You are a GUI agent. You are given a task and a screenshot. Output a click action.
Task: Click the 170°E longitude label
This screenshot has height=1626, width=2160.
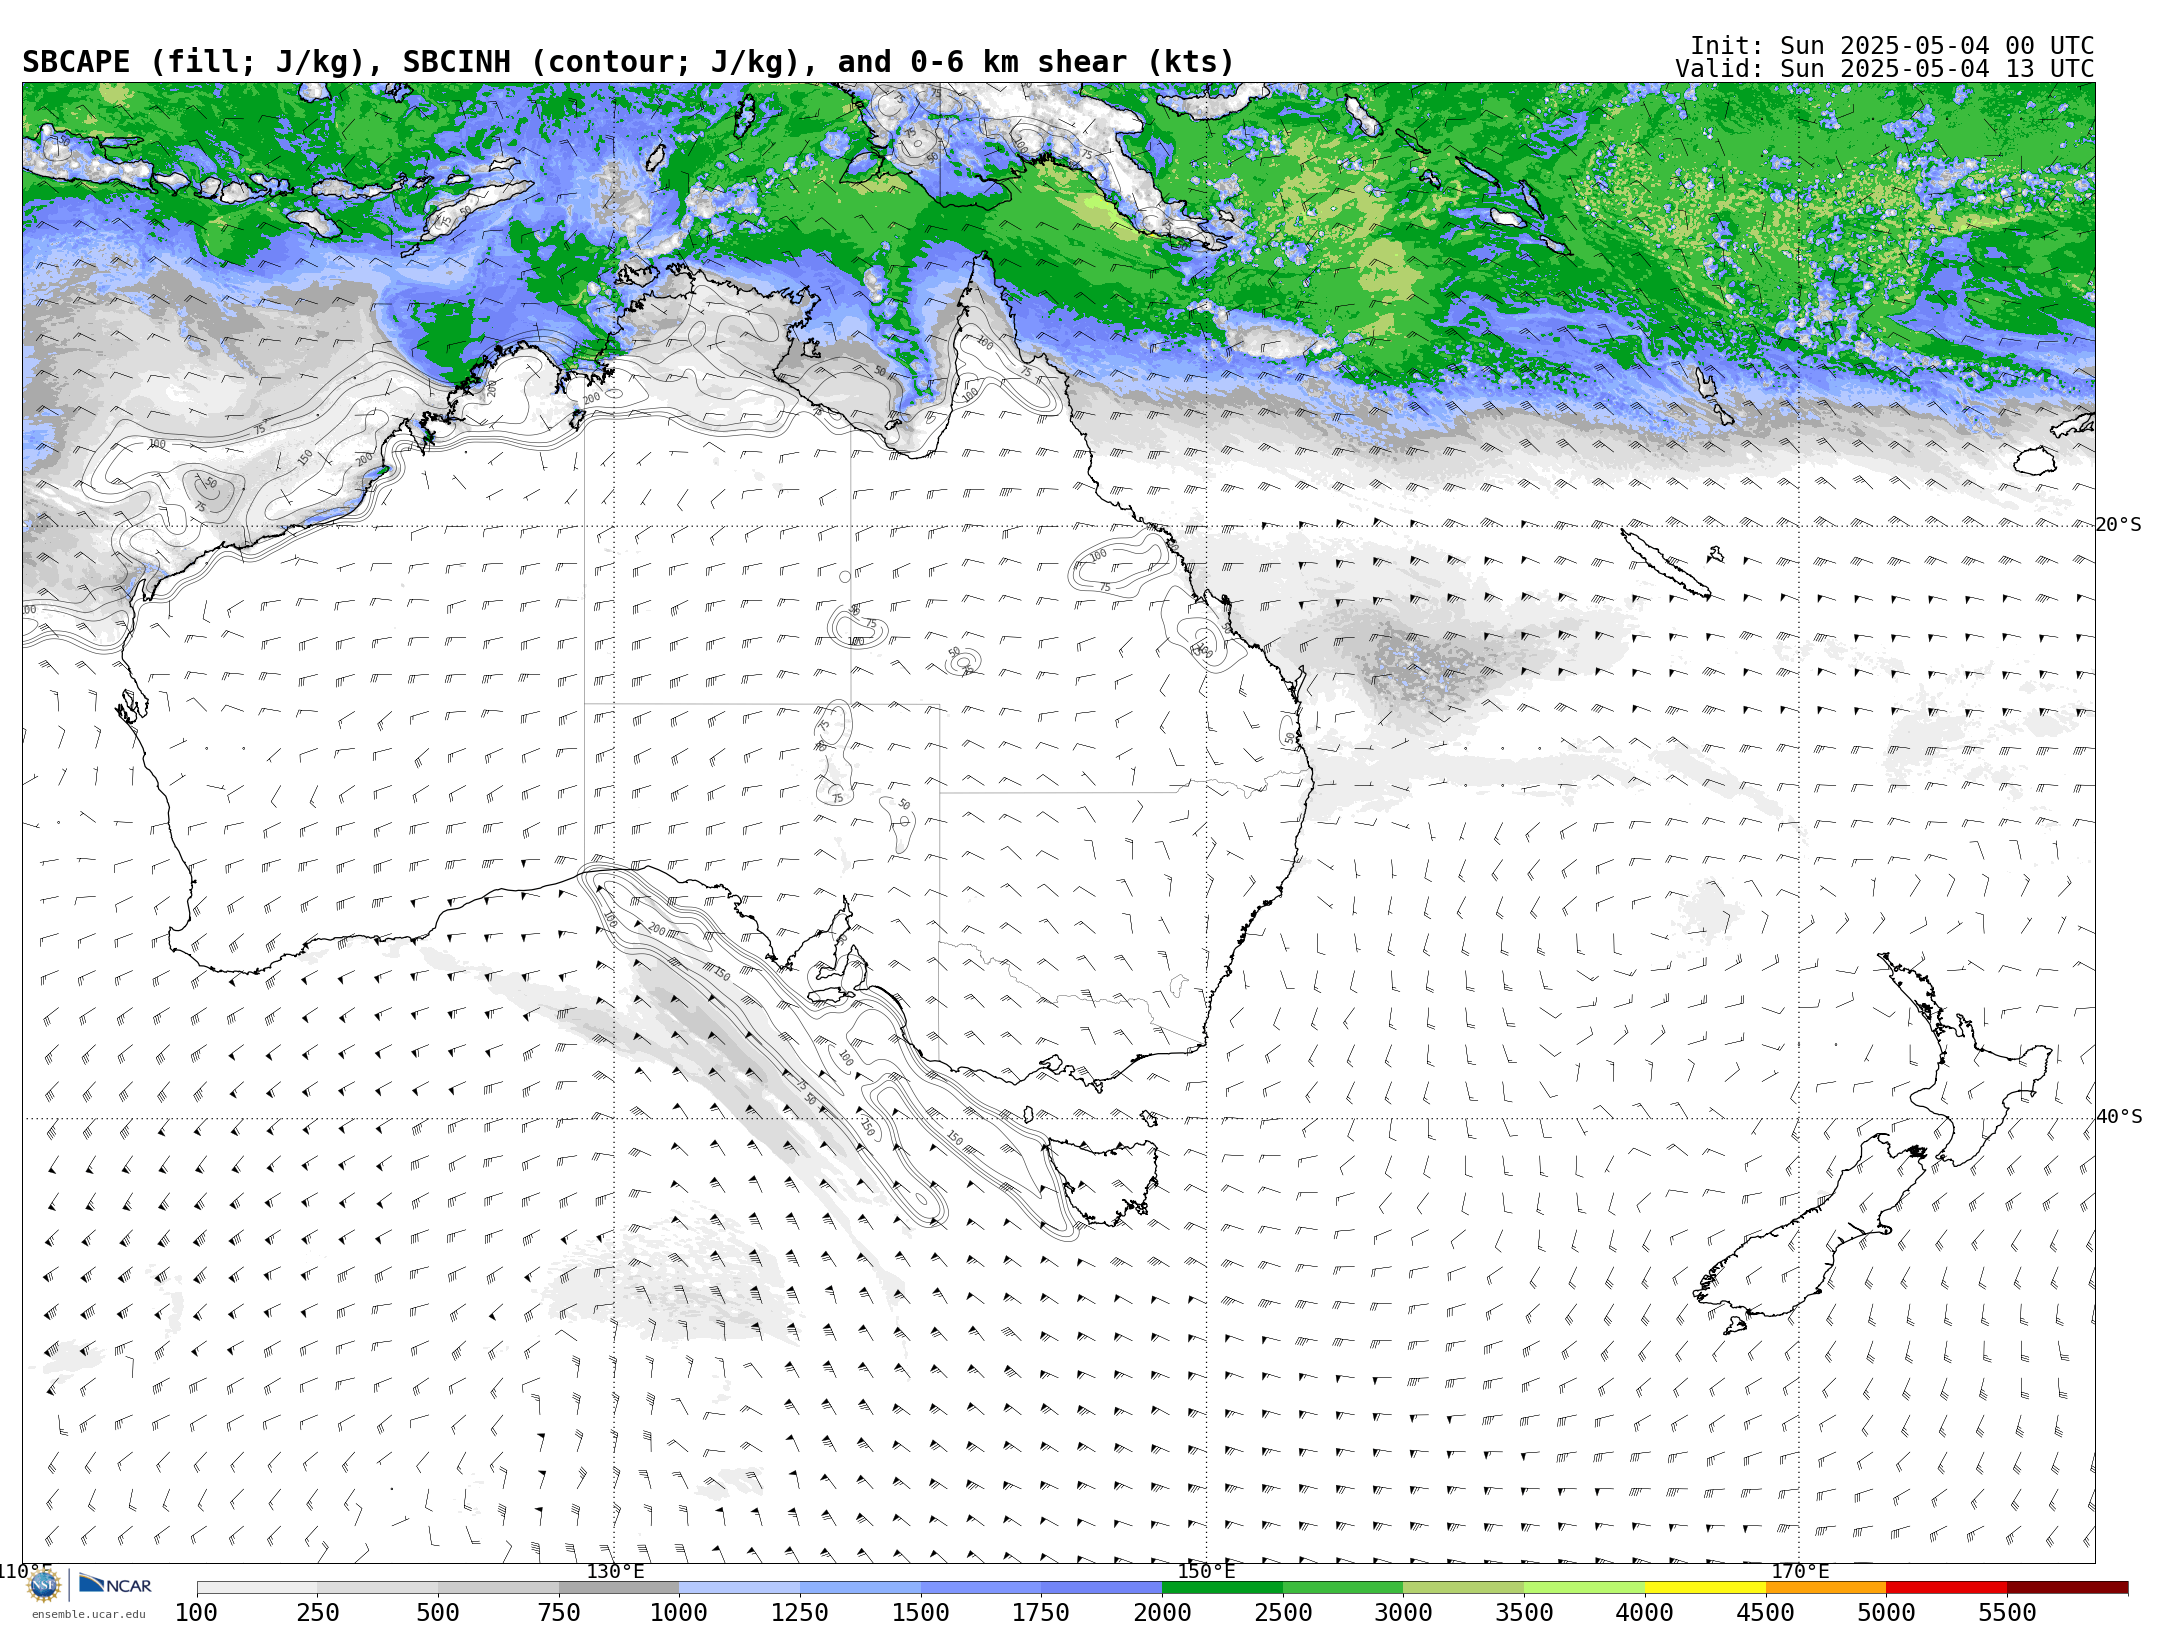1800,1571
